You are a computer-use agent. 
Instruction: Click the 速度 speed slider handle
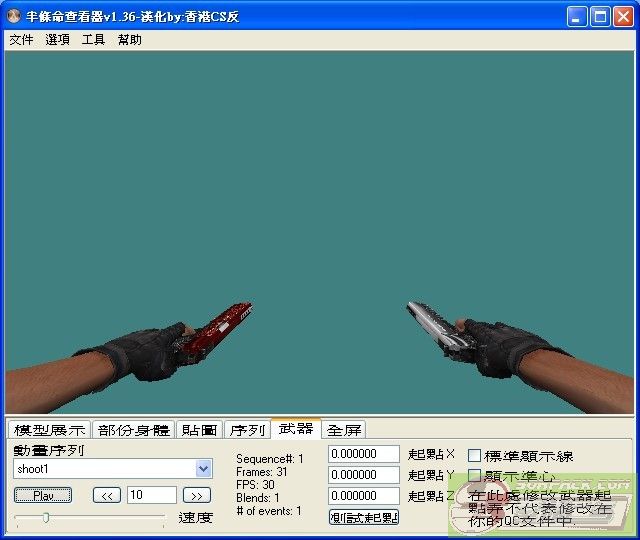(46, 518)
